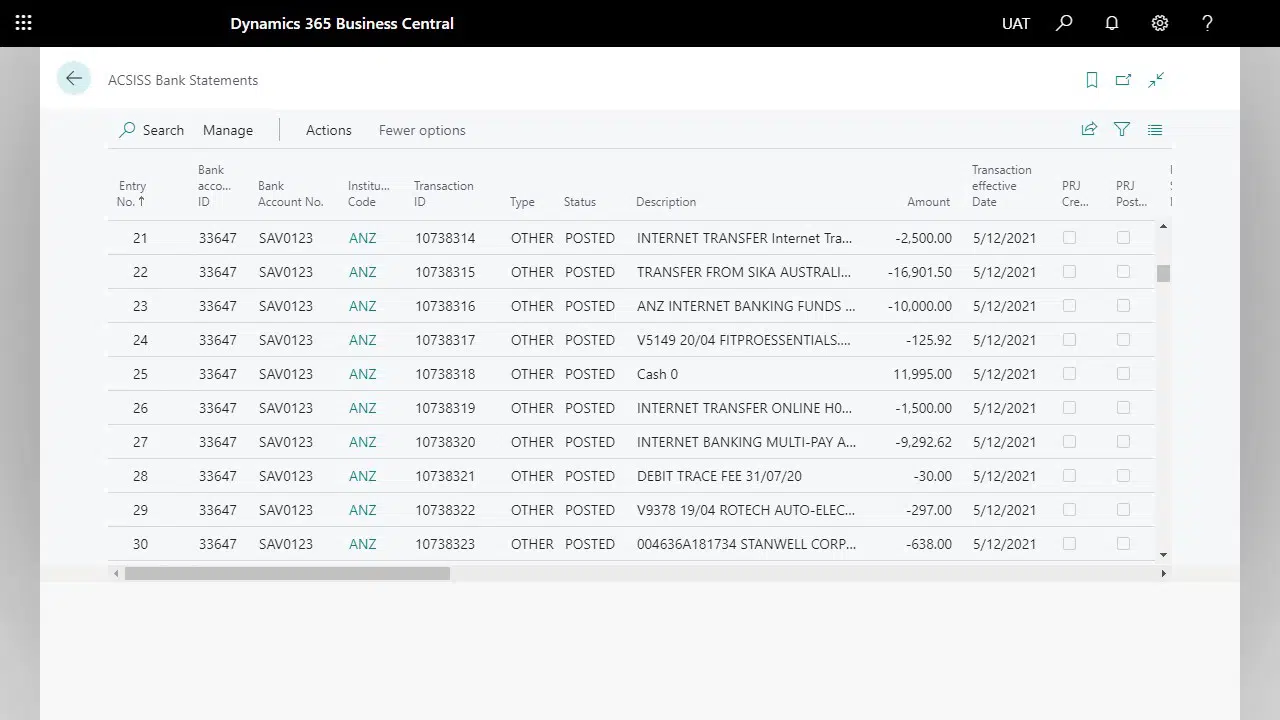This screenshot has height=720, width=1280.
Task: Open the help question mark
Action: coord(1208,23)
